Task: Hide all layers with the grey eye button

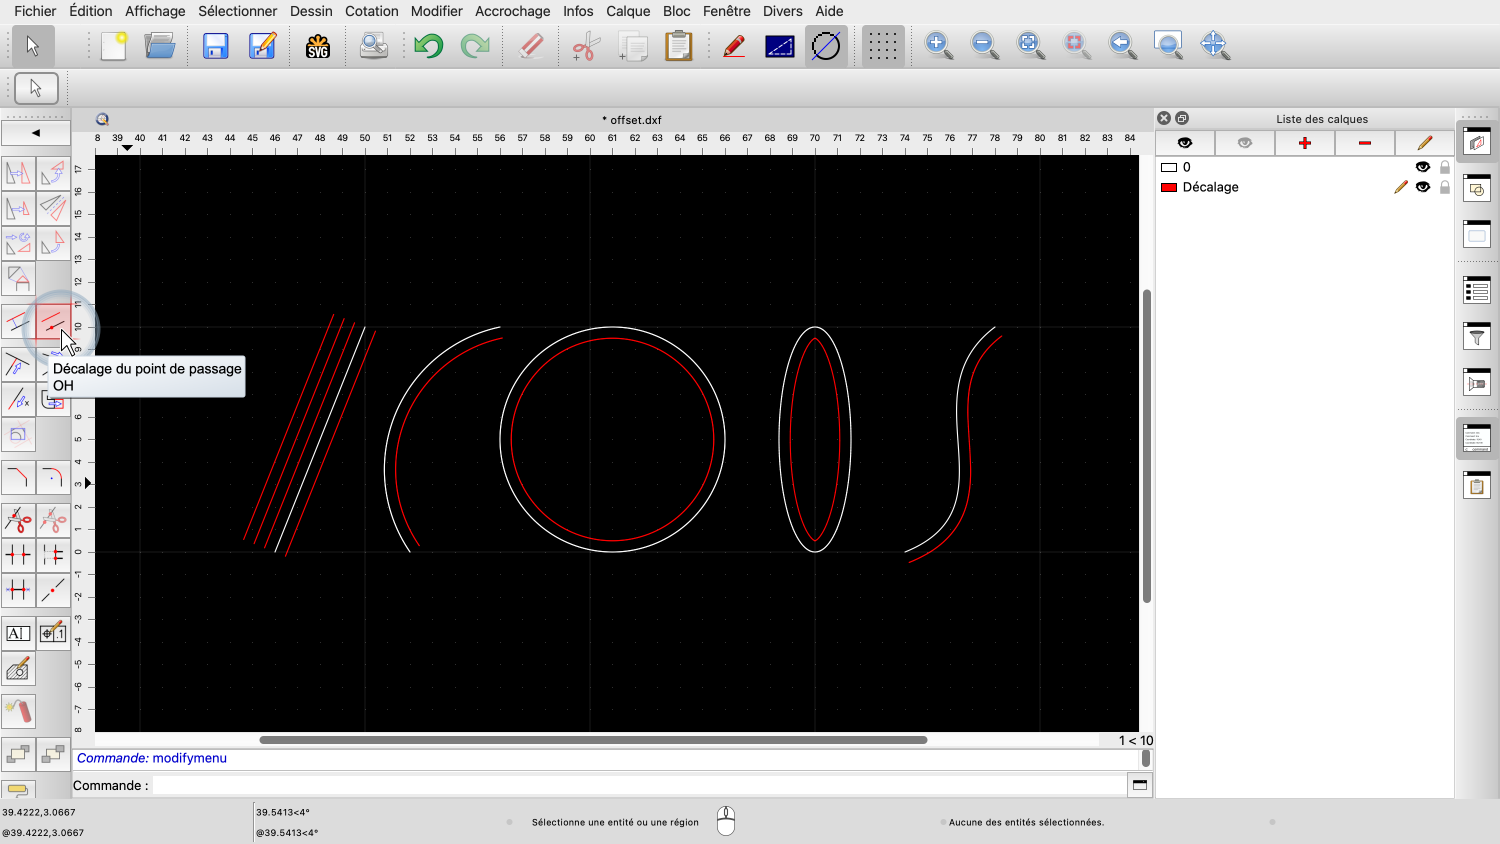Action: click(1245, 143)
